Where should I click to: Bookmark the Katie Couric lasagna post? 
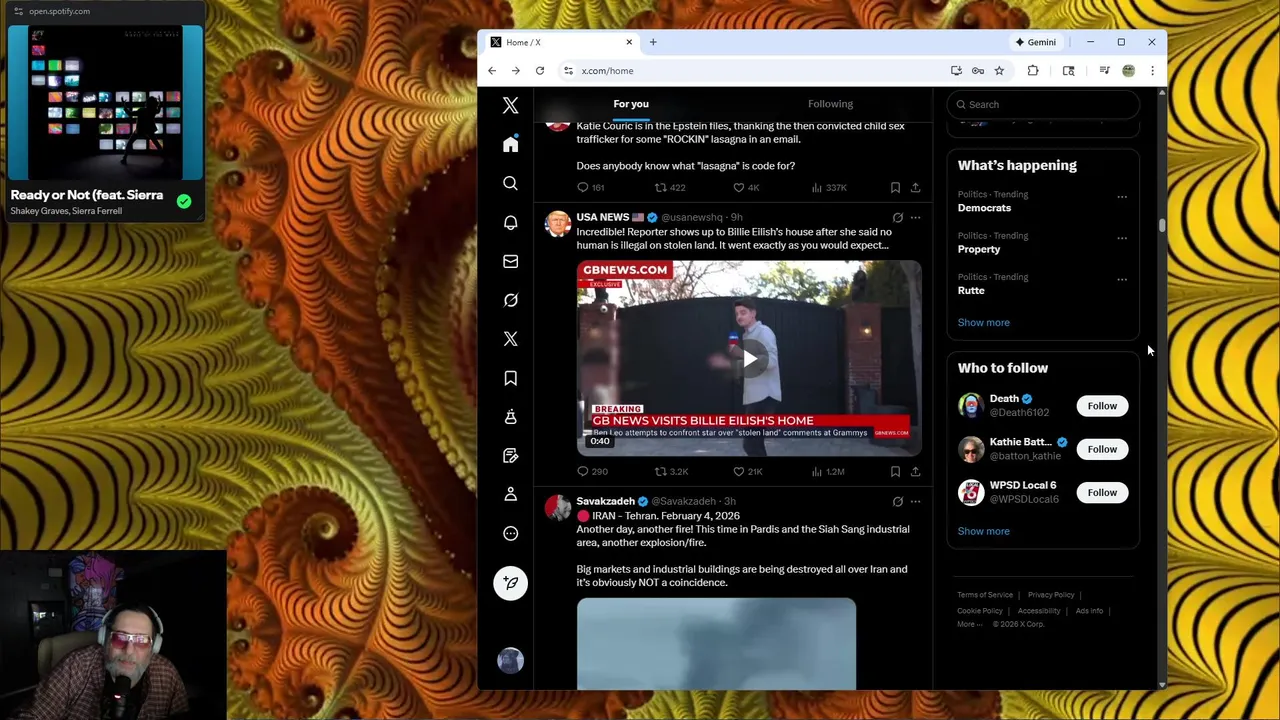click(x=895, y=187)
